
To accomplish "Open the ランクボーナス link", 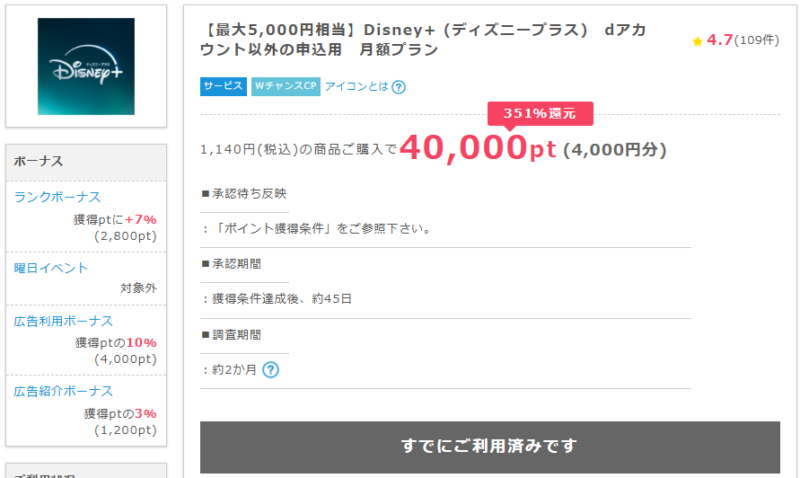I will [x=57, y=197].
